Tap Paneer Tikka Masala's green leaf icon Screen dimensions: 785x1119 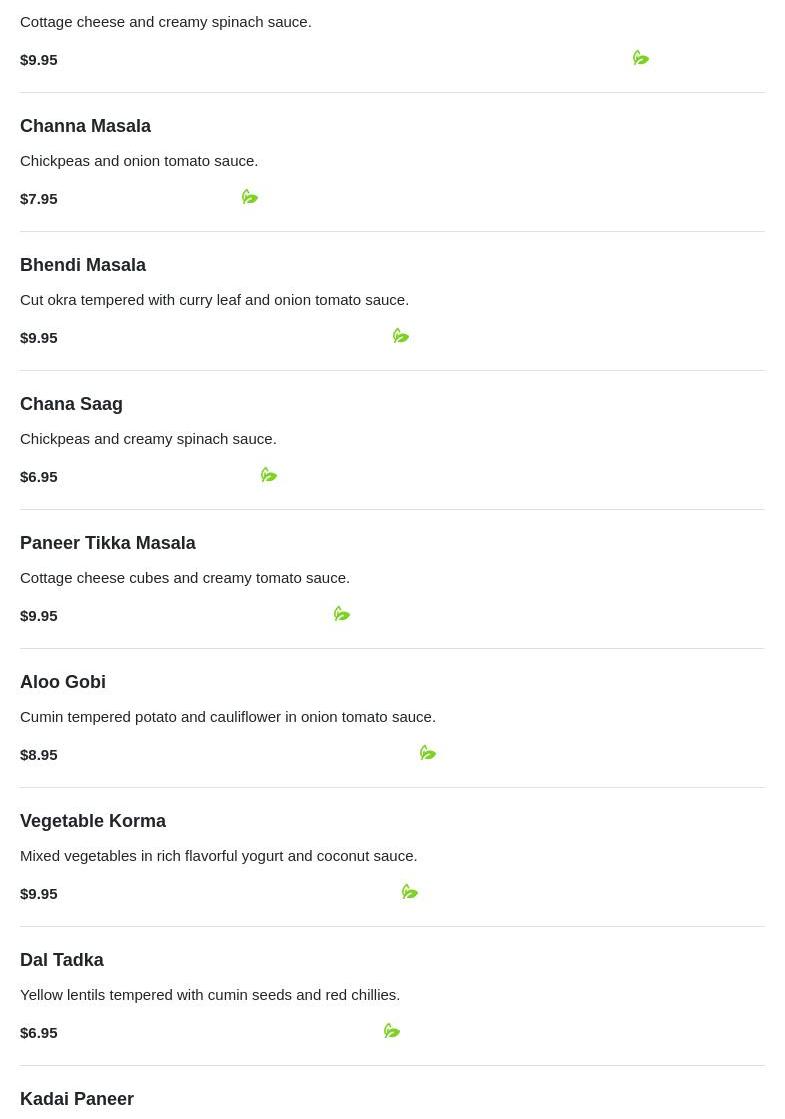pos(342,615)
